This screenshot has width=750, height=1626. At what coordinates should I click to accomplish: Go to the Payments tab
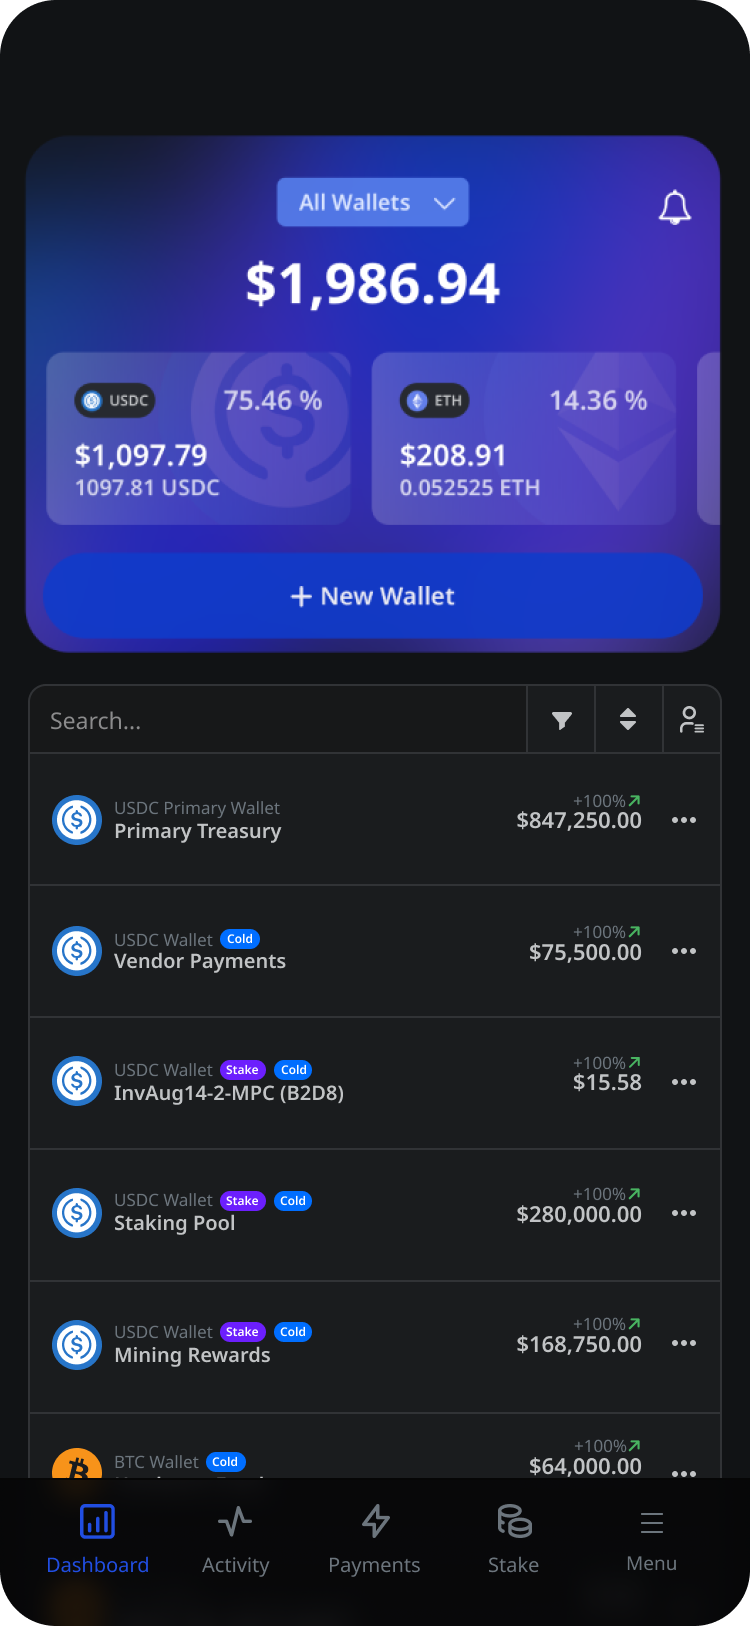tap(374, 1540)
